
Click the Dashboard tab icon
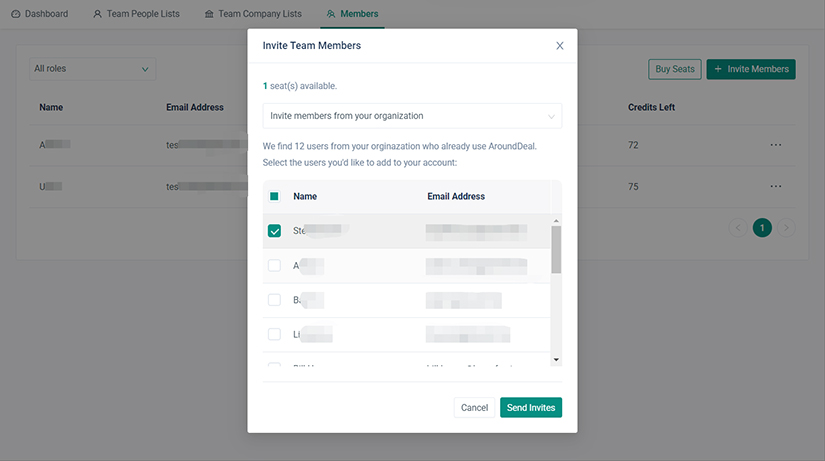click(x=16, y=14)
